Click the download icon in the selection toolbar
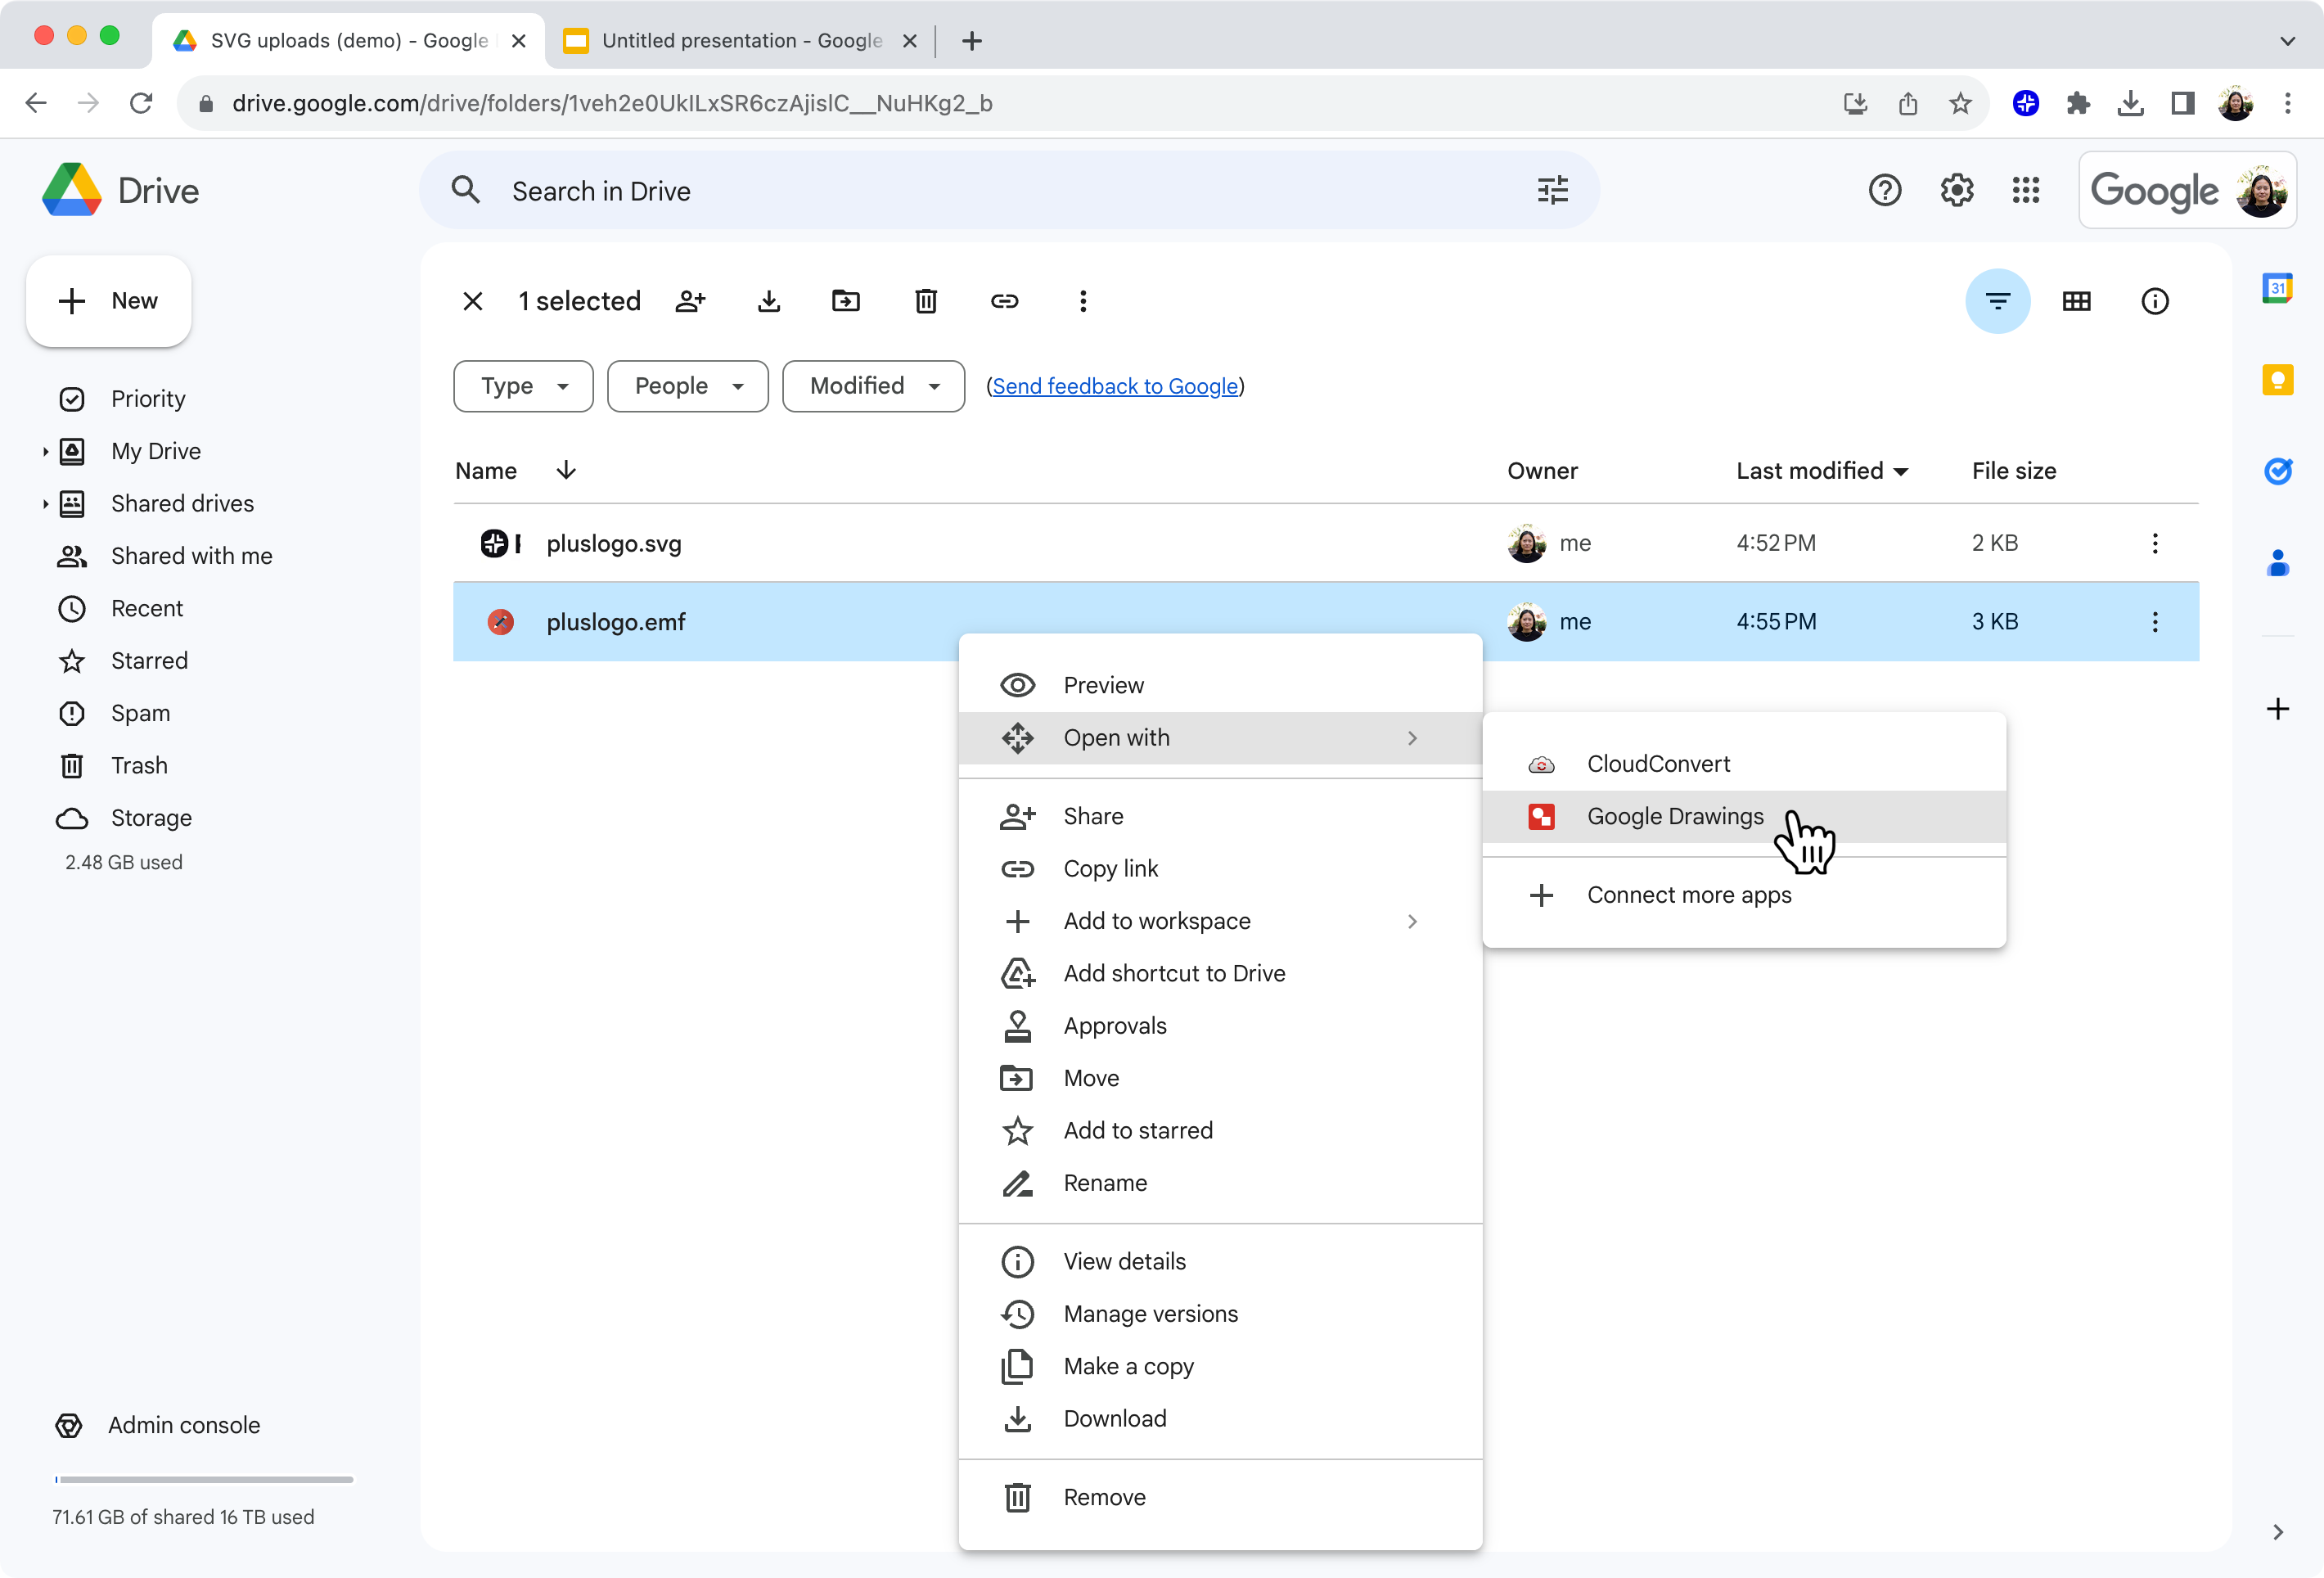This screenshot has width=2324, height=1578. 768,301
